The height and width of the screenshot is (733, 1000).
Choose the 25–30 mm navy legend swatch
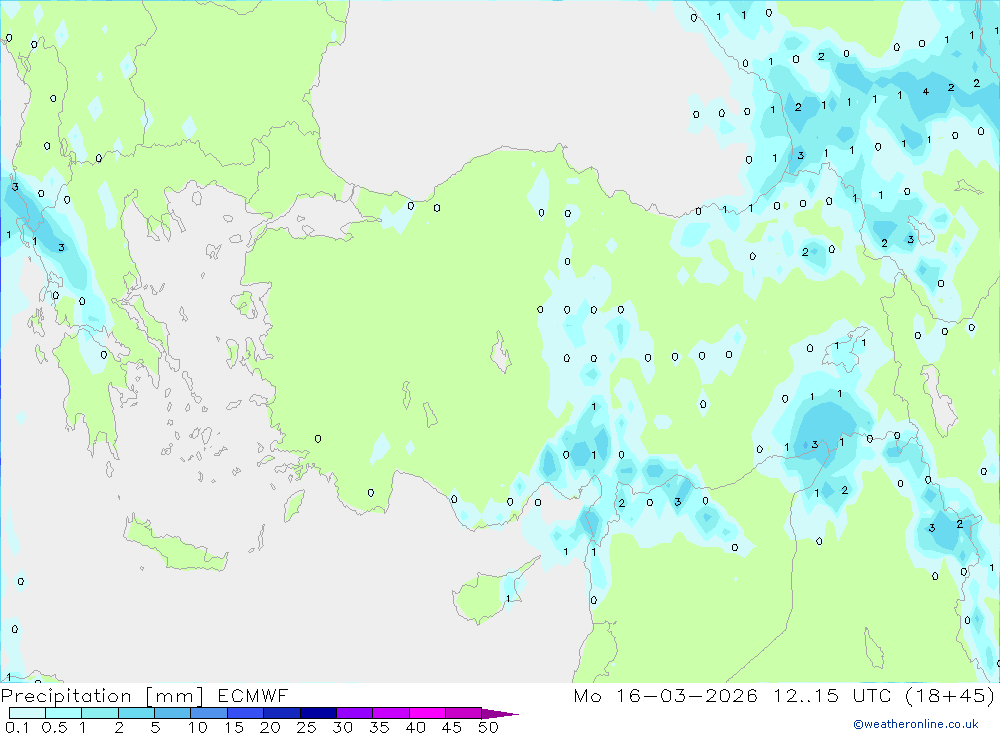318,713
